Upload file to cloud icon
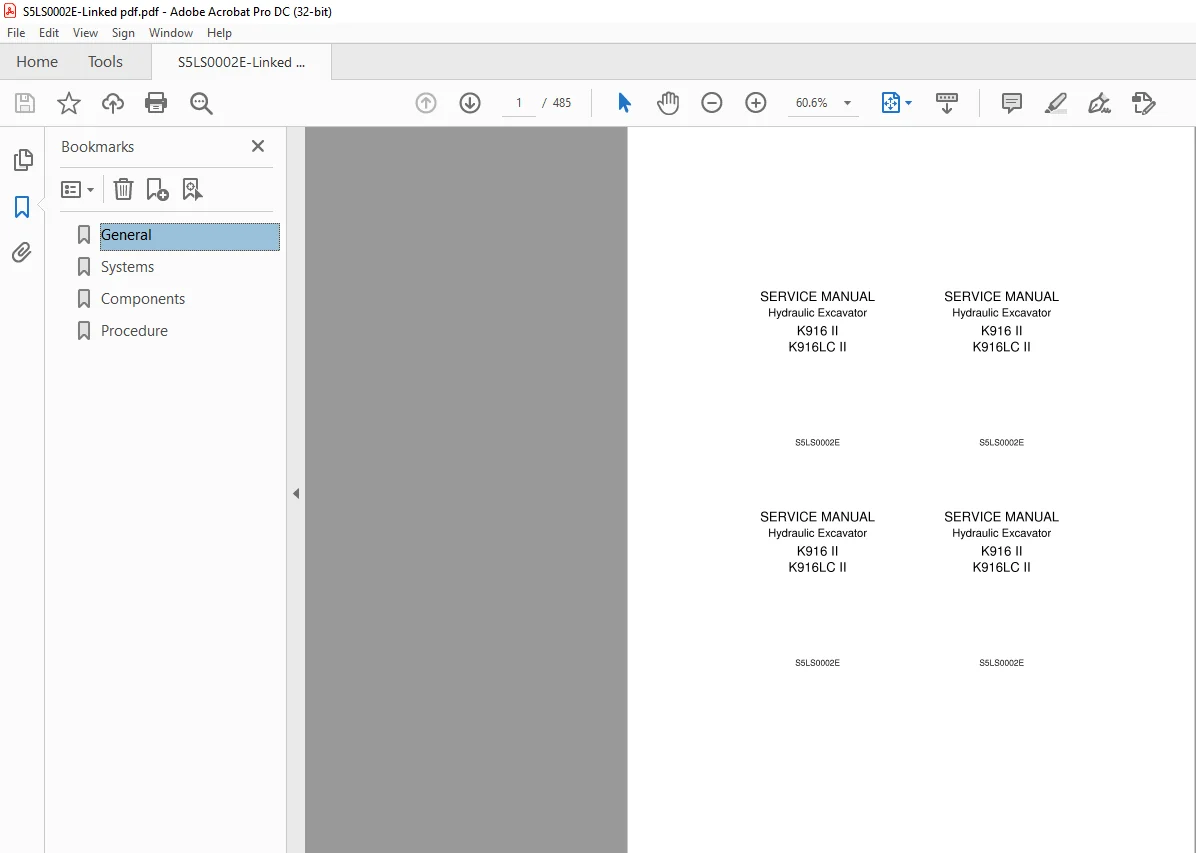Screen dimensions: 1196x853 pyautogui.click(x=113, y=103)
